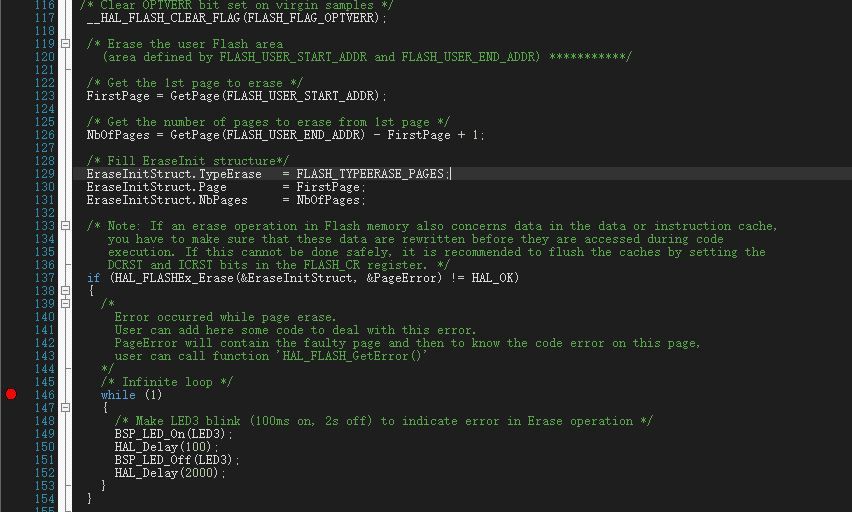Click __HAL_FLASH_CLEAR_FLAG macro on line 117
Image resolution: width=852 pixels, height=512 pixels.
coord(163,18)
